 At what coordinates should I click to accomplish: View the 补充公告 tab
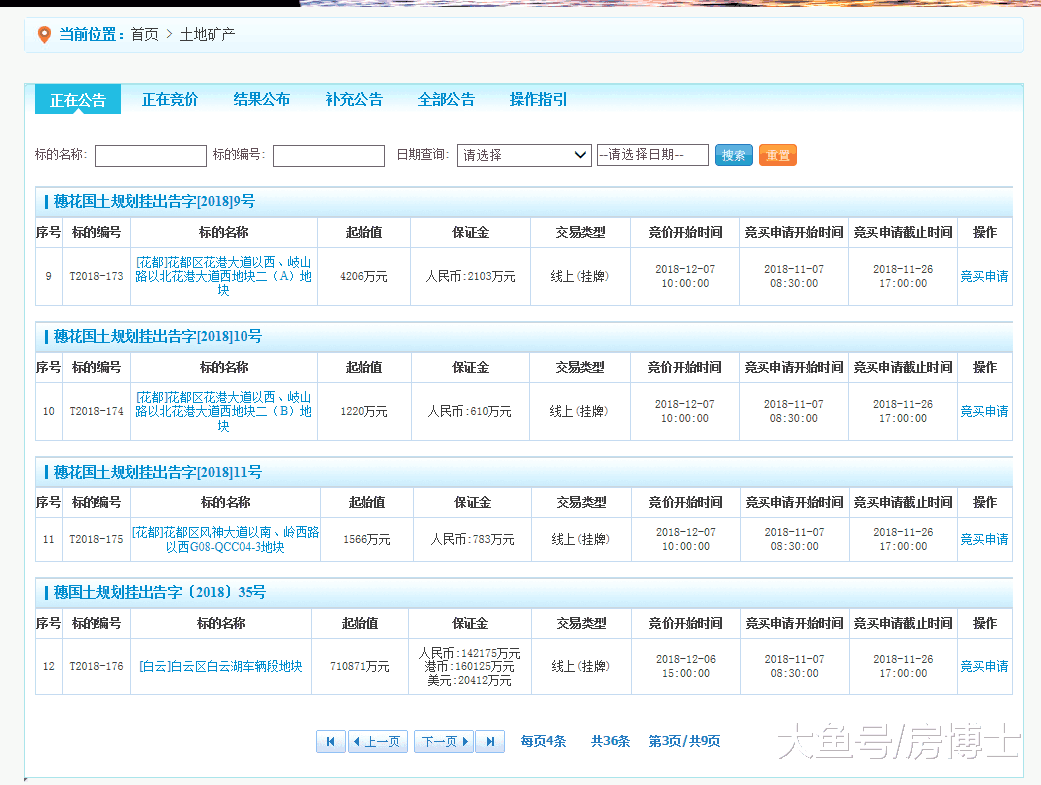coord(354,99)
